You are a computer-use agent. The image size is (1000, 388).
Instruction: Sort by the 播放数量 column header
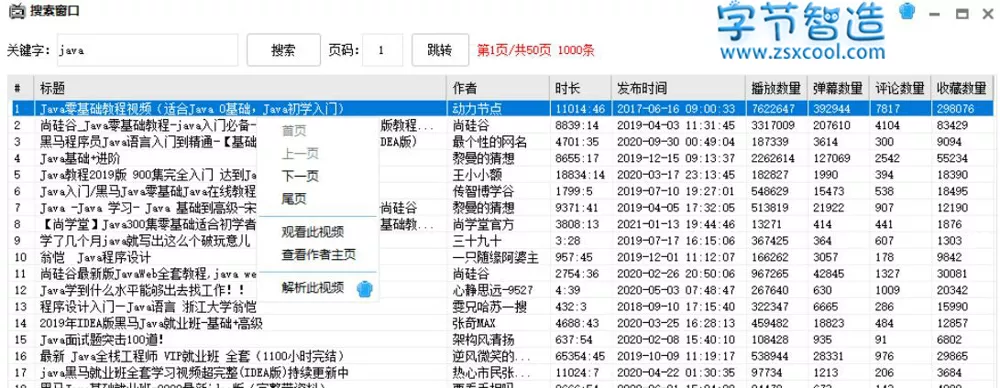click(777, 87)
